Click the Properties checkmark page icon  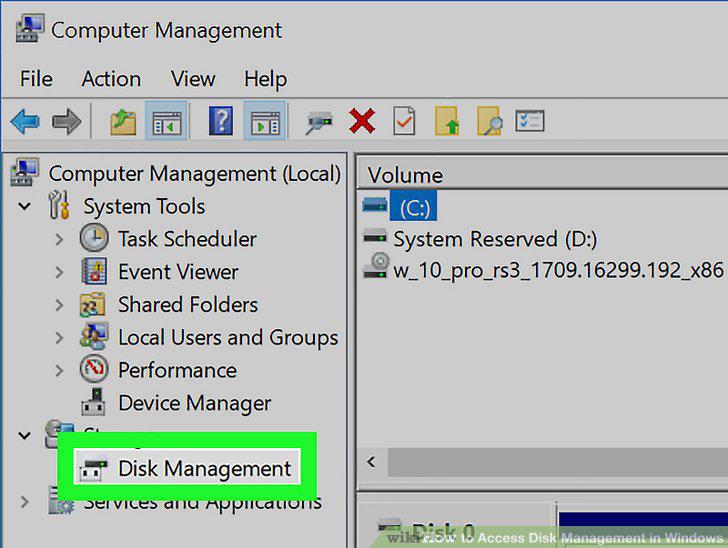[x=404, y=121]
